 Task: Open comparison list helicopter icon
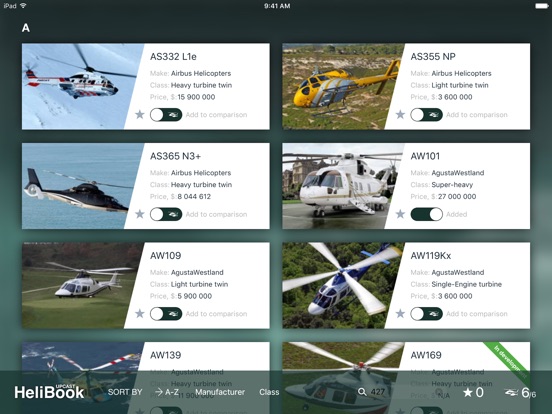point(512,392)
